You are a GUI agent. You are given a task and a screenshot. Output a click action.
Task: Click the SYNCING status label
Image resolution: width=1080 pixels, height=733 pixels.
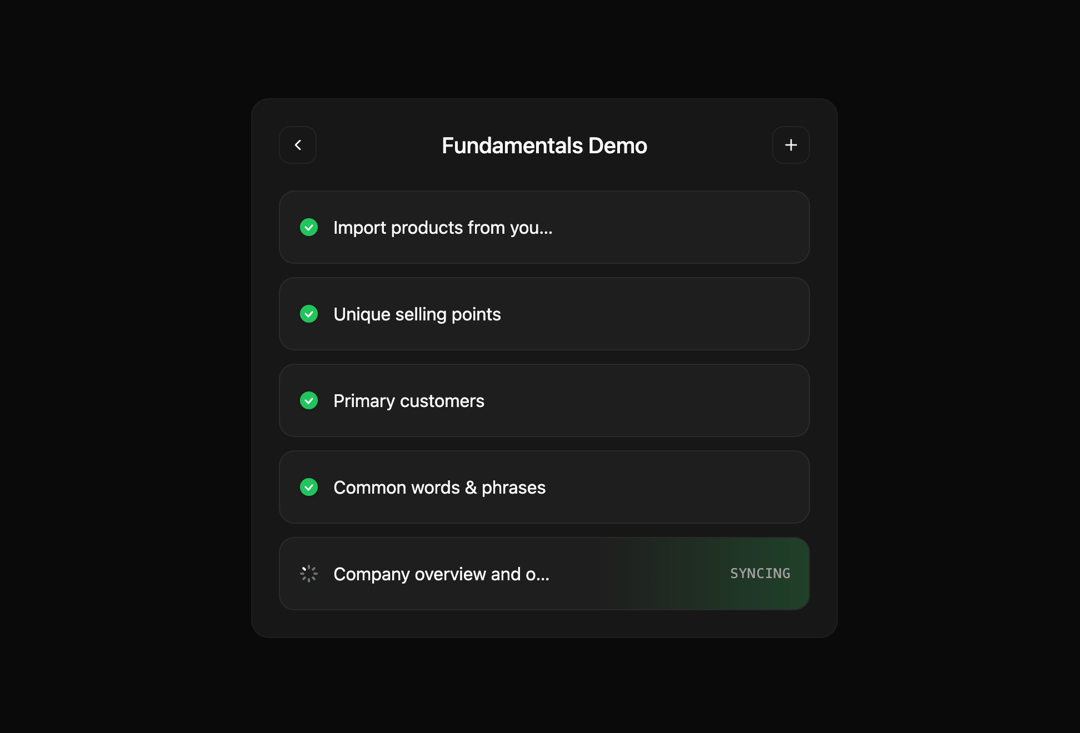[760, 574]
